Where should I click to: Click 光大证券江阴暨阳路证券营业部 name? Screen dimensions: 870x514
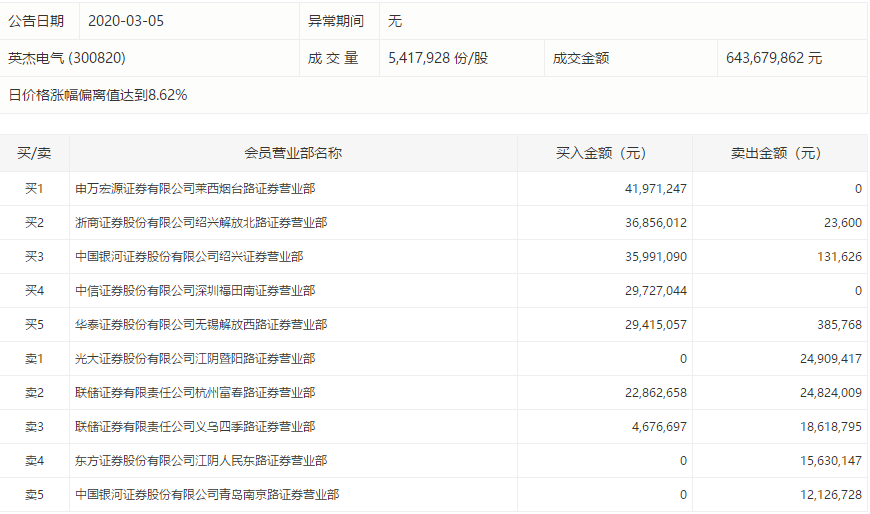pos(195,359)
